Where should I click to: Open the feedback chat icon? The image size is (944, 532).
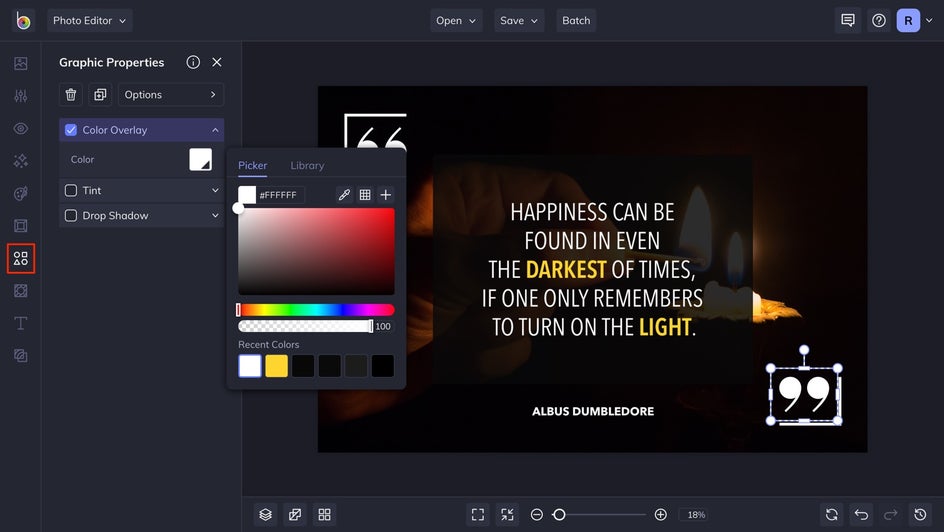click(x=848, y=20)
